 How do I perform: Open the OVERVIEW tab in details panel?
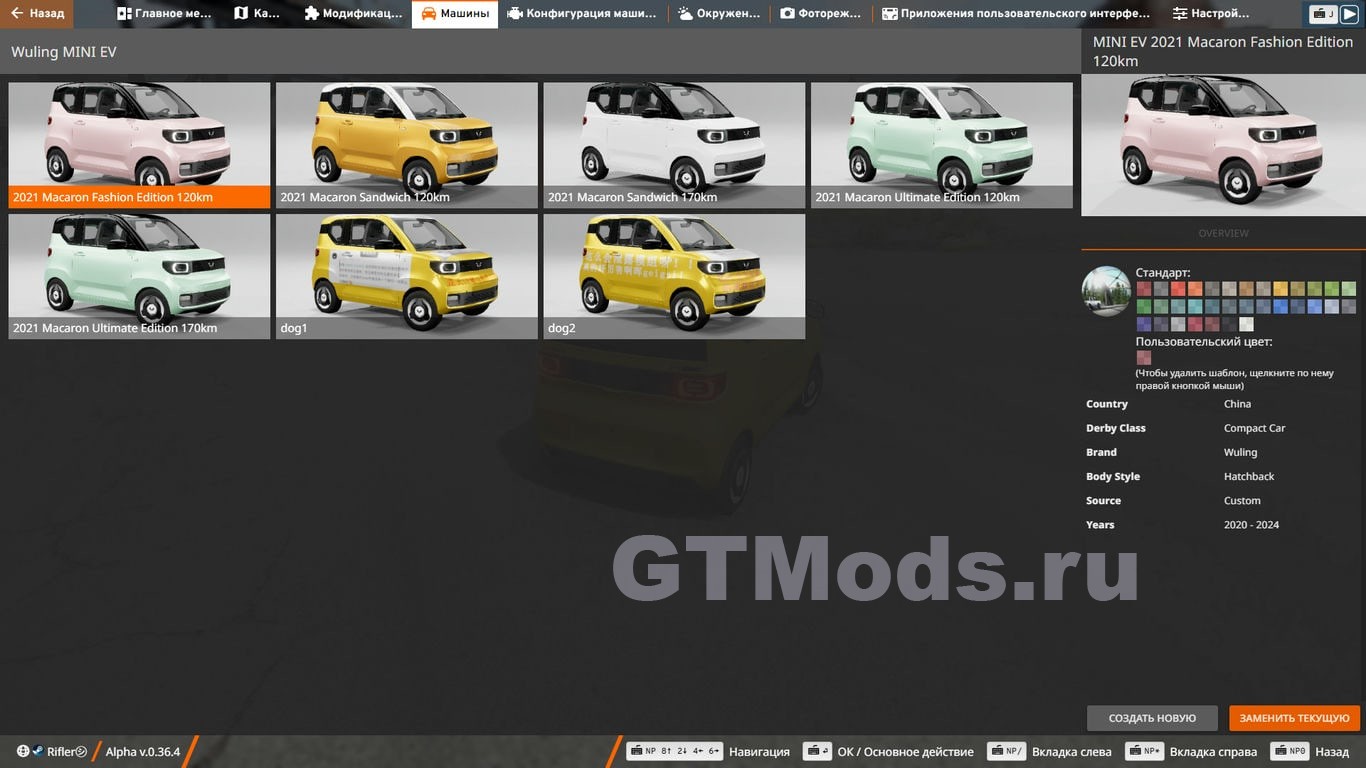(x=1223, y=233)
